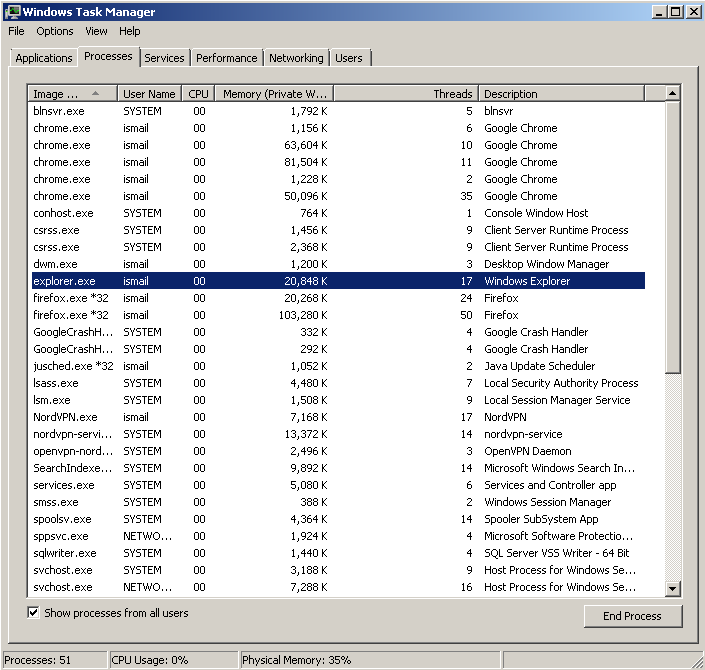Select csrss.exe row using 2,368 K

pos(338,247)
